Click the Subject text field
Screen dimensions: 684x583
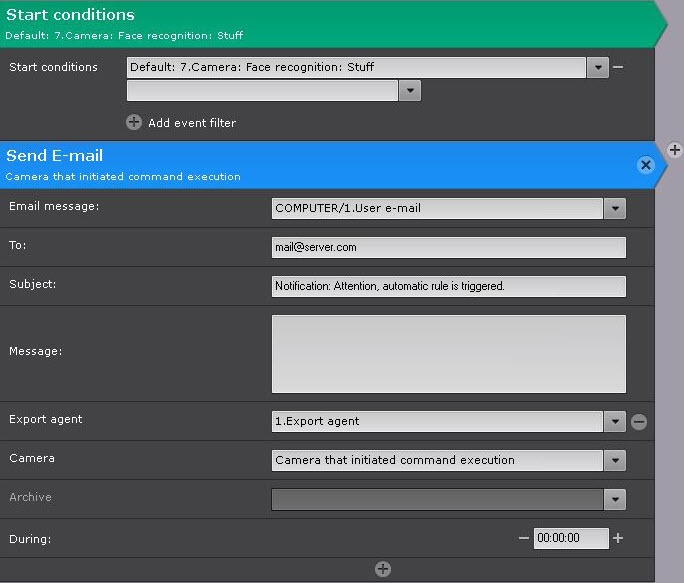click(448, 286)
